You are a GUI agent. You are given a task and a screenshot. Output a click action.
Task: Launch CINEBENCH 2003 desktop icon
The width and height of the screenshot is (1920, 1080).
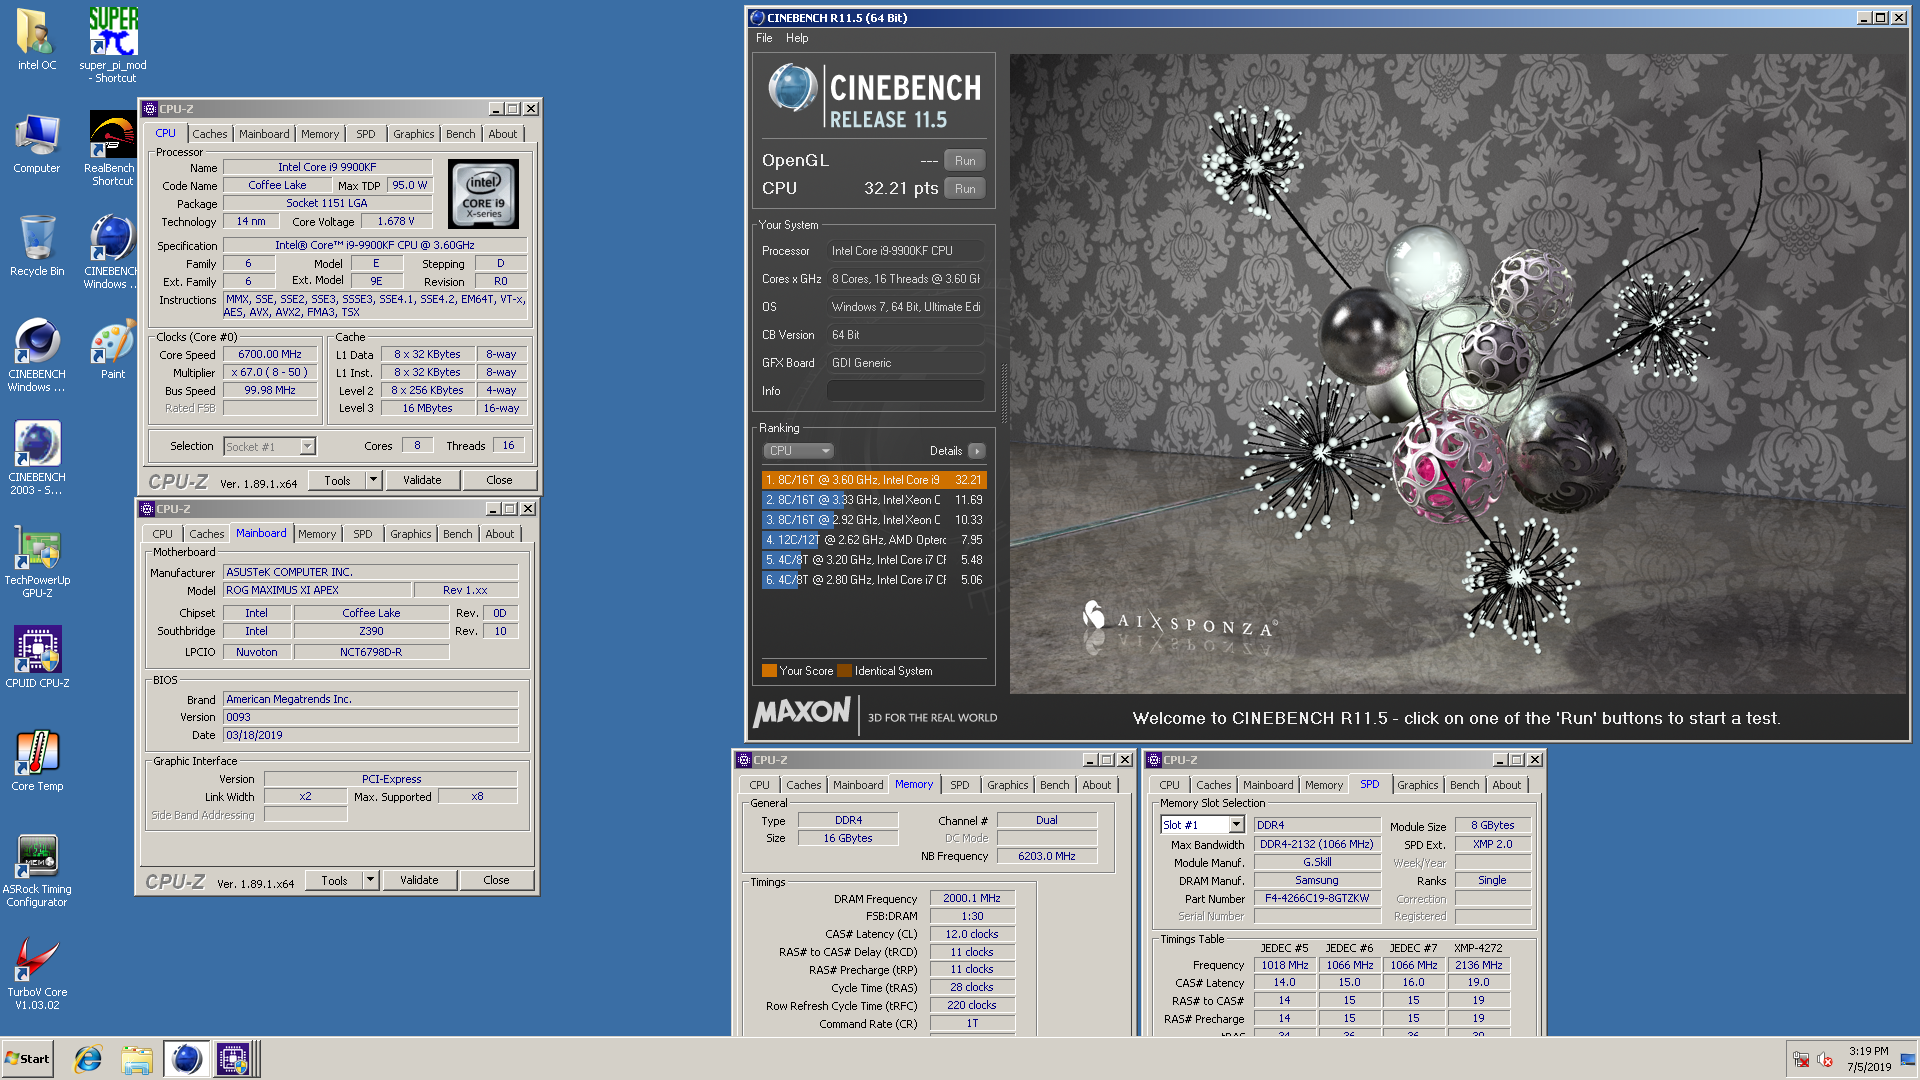point(37,458)
